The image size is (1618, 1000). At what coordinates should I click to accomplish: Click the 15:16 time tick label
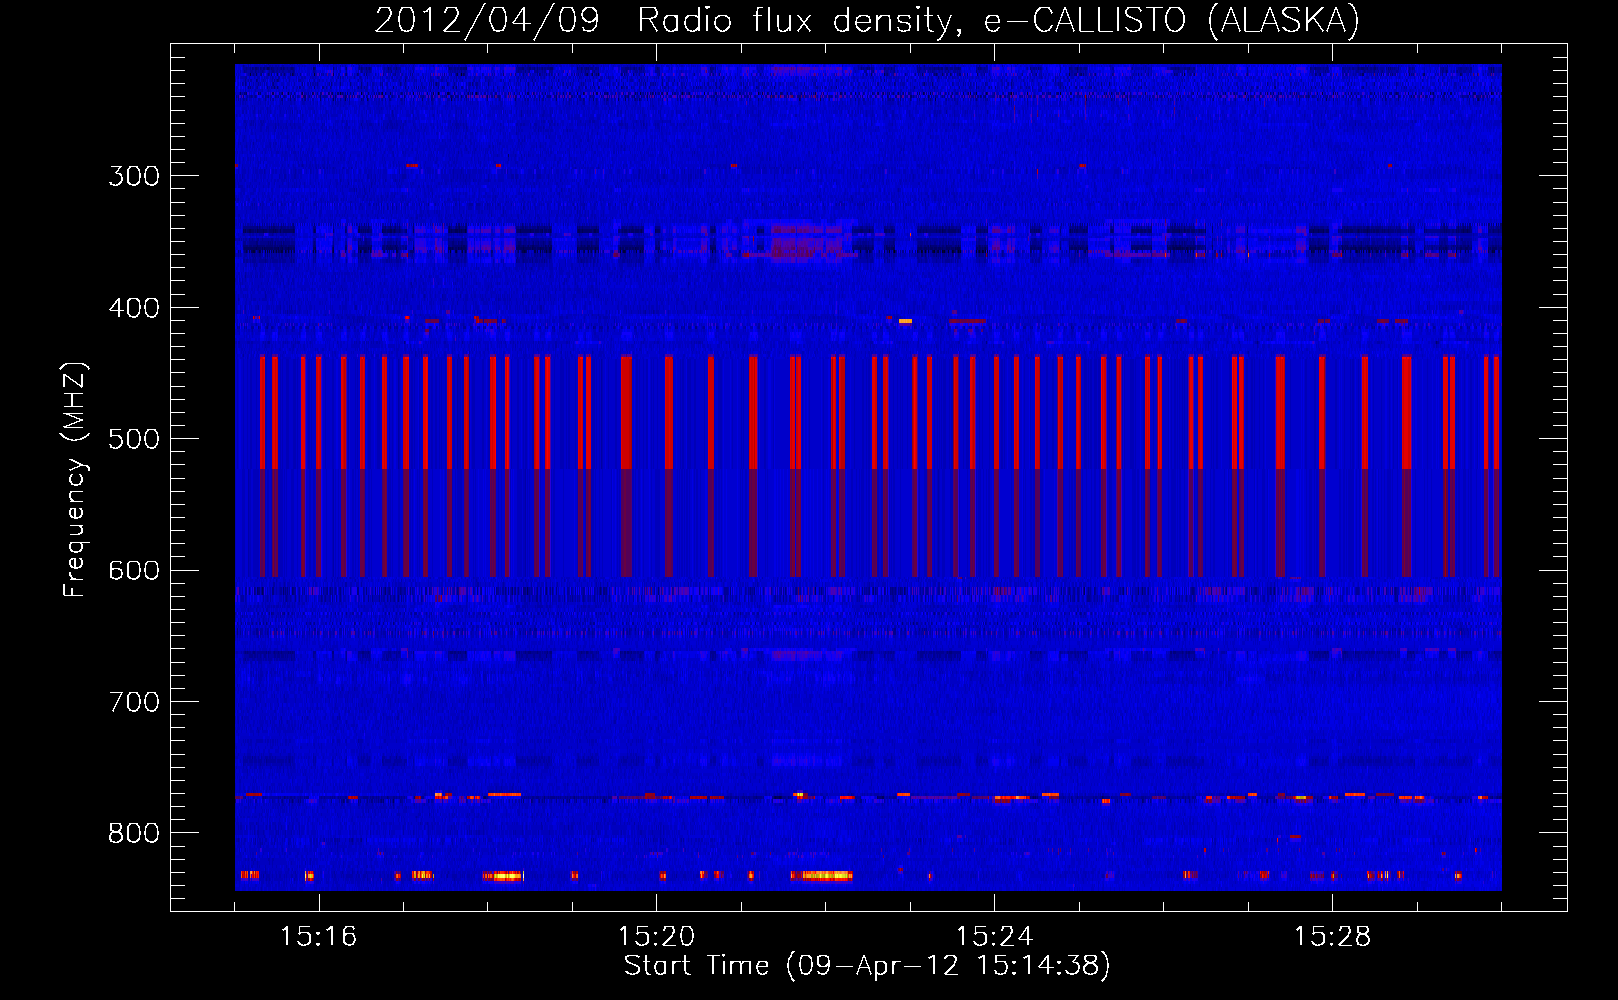pyautogui.click(x=319, y=936)
